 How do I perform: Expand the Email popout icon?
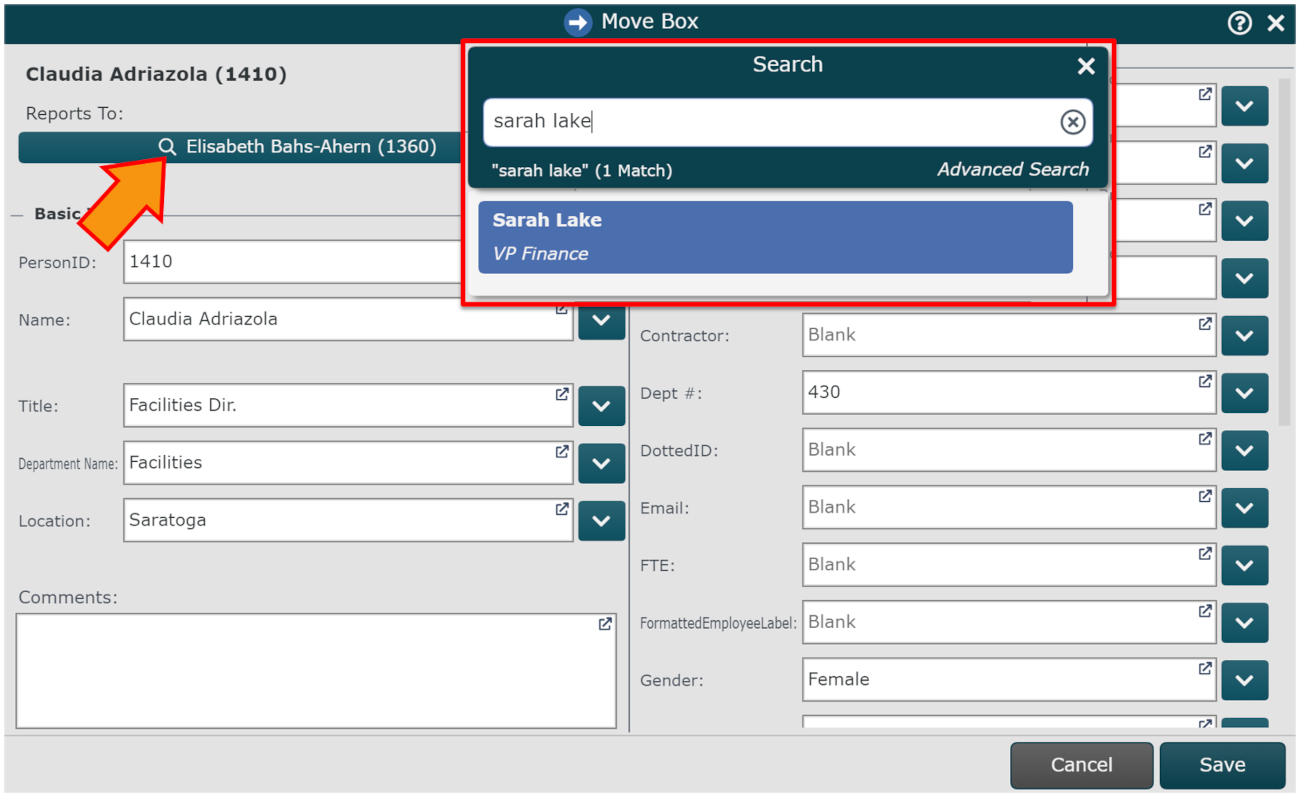point(1205,496)
